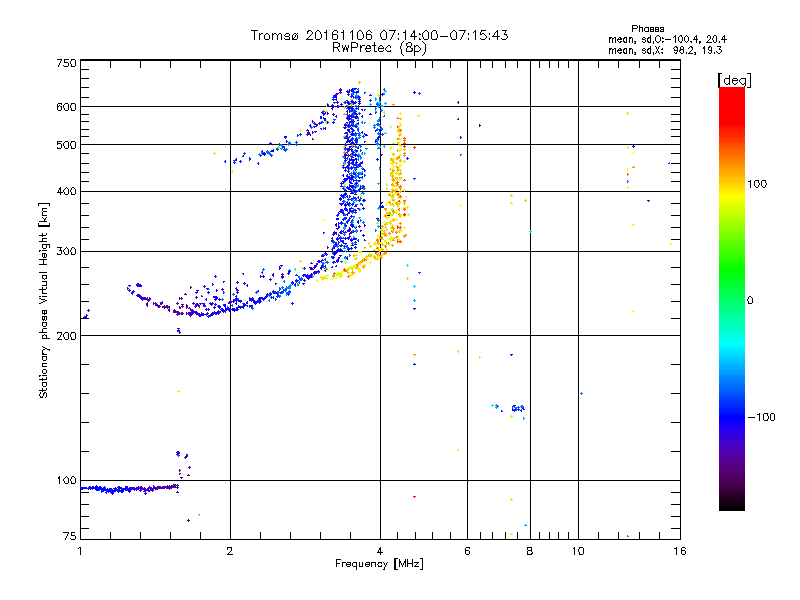Click the x-axis tick label '10'
The image size is (800, 600).
click(578, 551)
